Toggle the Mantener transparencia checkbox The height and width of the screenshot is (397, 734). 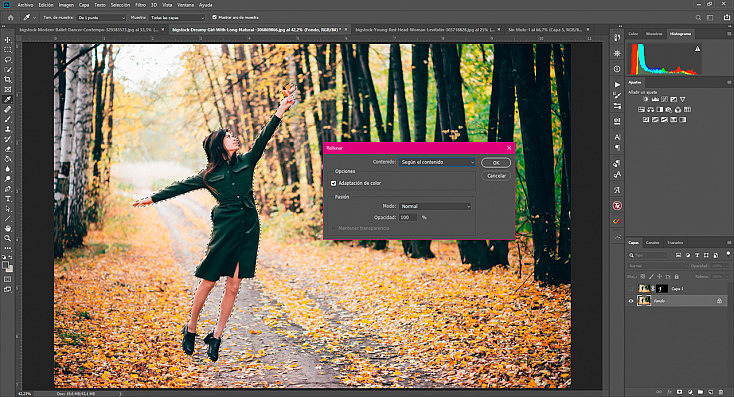[333, 228]
